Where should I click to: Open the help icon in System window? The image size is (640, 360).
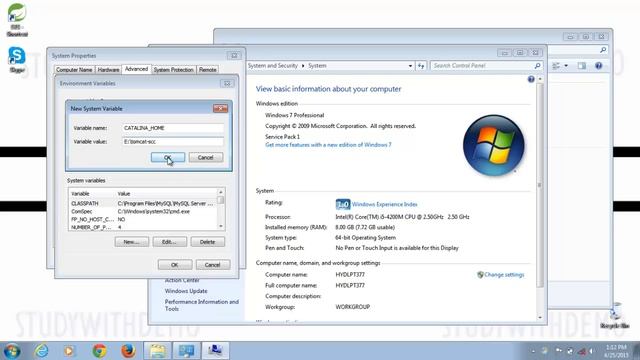click(x=531, y=79)
